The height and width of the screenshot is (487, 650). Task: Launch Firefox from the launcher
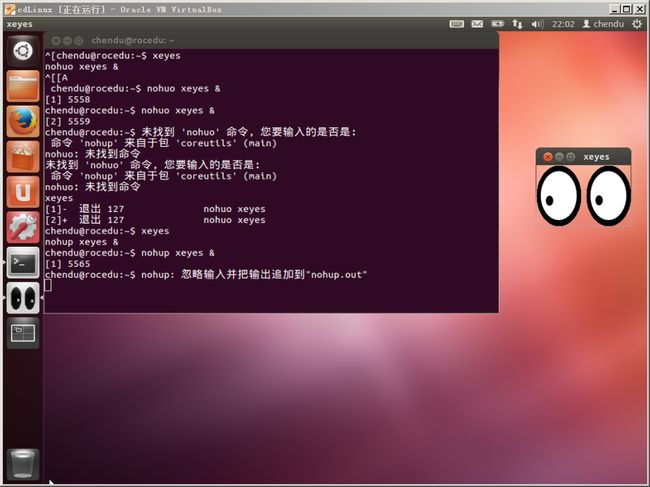pyautogui.click(x=23, y=121)
